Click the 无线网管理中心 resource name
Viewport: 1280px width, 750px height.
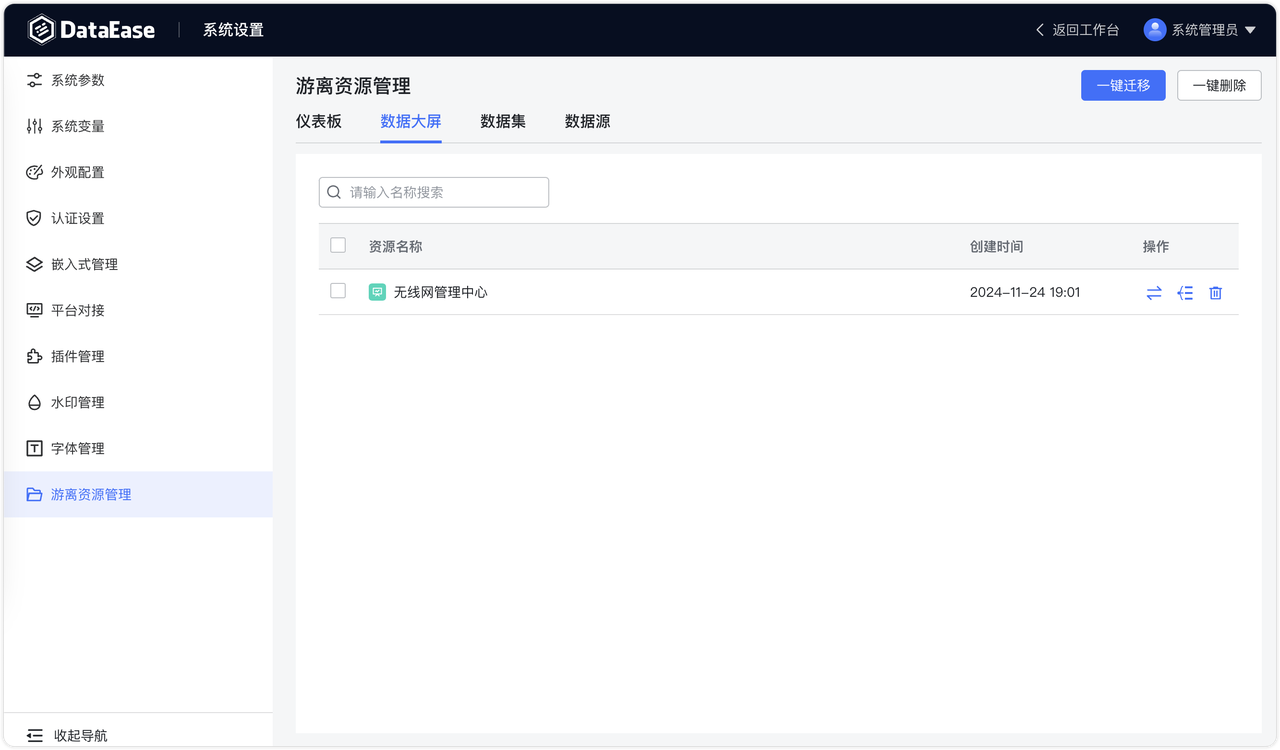[441, 292]
